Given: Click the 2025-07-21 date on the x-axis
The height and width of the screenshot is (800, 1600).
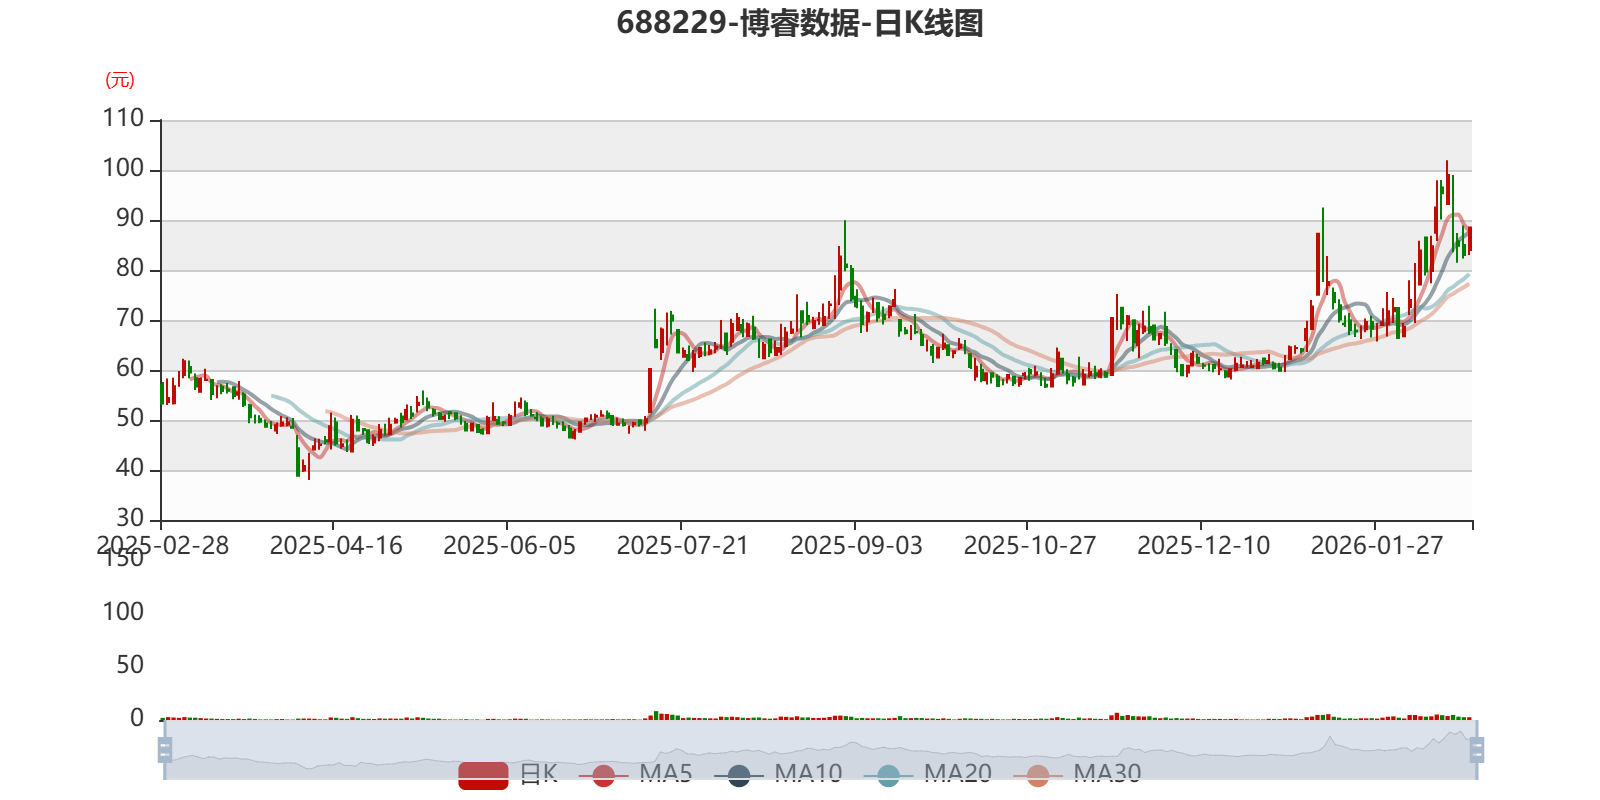Looking at the screenshot, I should point(682,545).
